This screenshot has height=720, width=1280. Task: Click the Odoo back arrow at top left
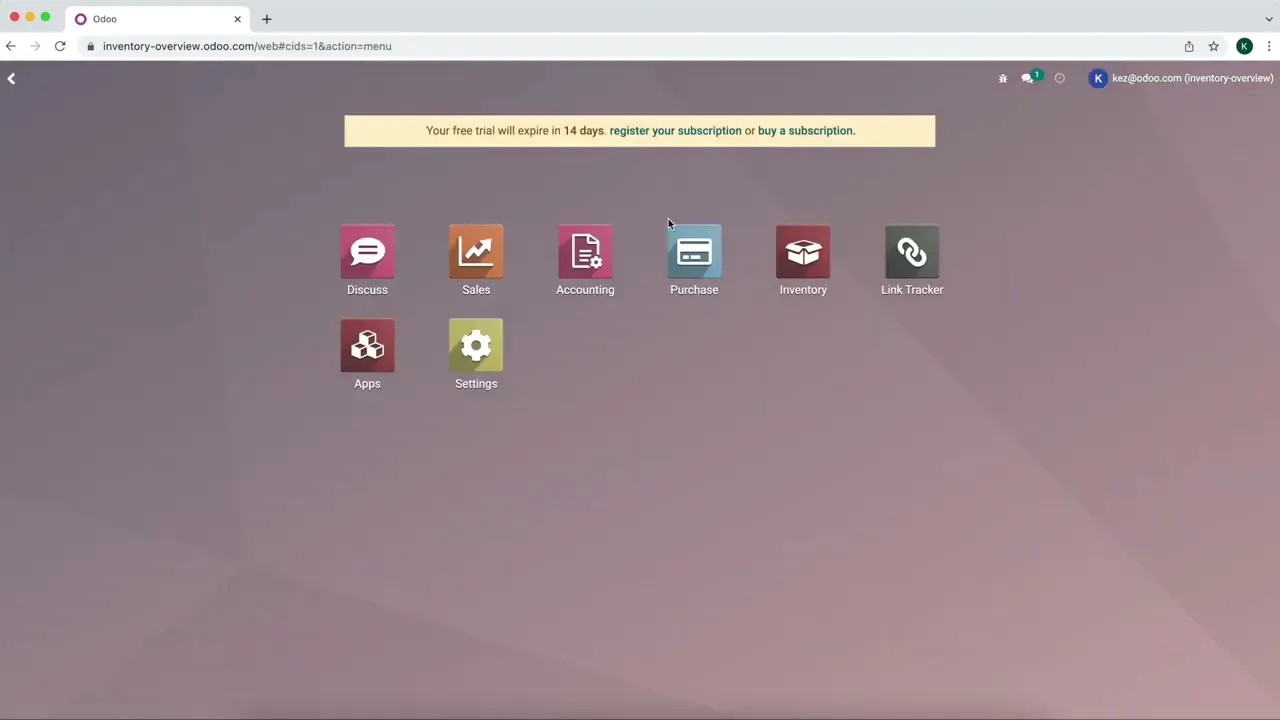tap(11, 78)
